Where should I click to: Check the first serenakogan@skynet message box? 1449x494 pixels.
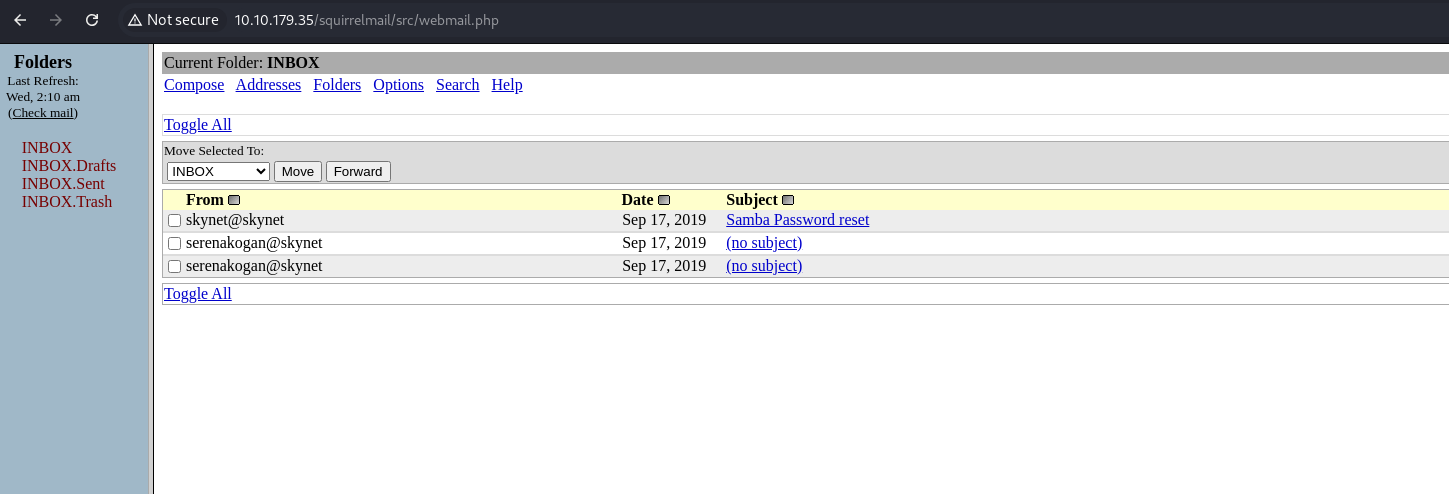tap(174, 243)
